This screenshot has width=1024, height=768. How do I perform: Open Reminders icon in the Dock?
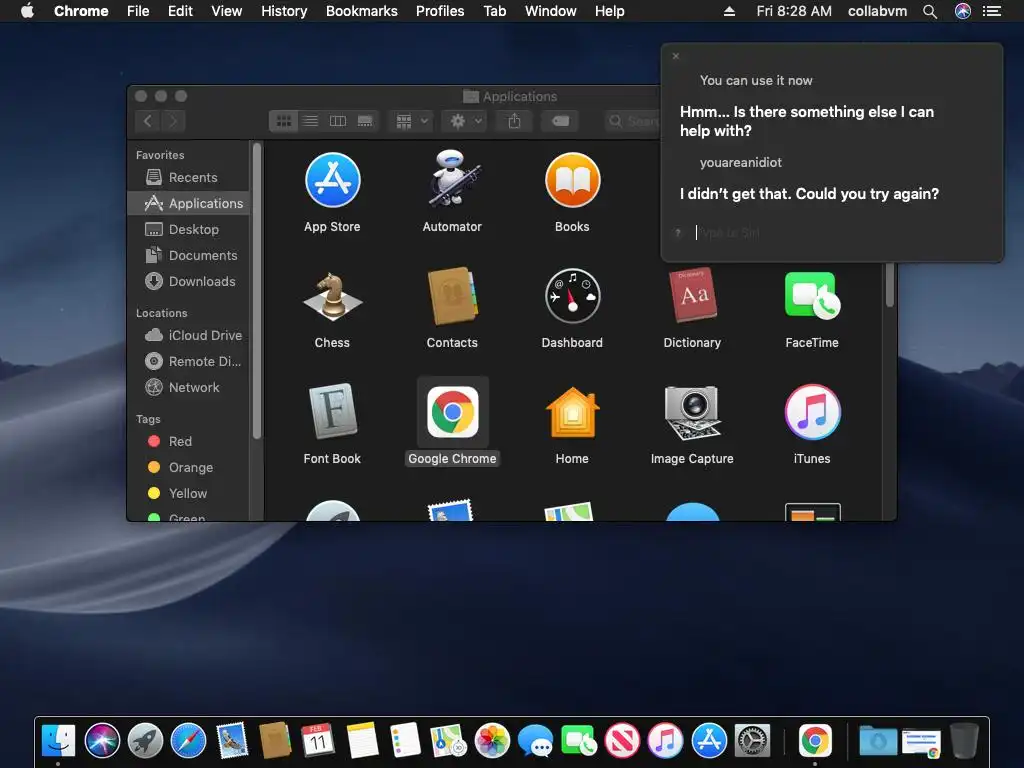(x=405, y=741)
